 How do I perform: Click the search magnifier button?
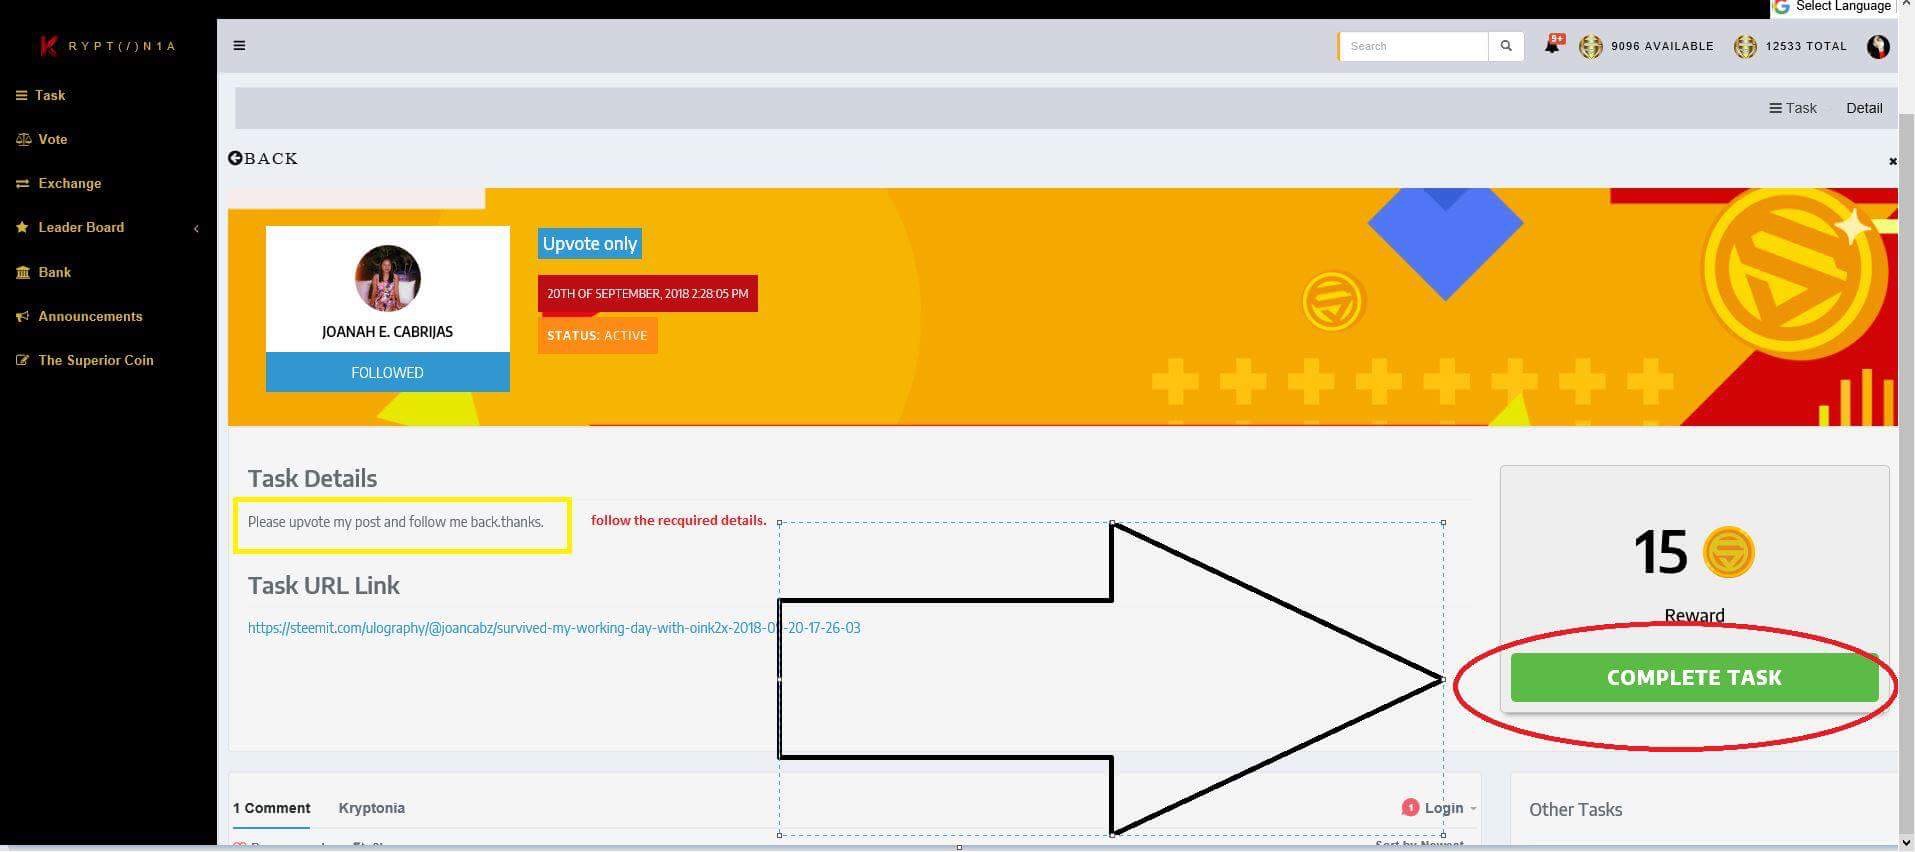click(x=1506, y=46)
